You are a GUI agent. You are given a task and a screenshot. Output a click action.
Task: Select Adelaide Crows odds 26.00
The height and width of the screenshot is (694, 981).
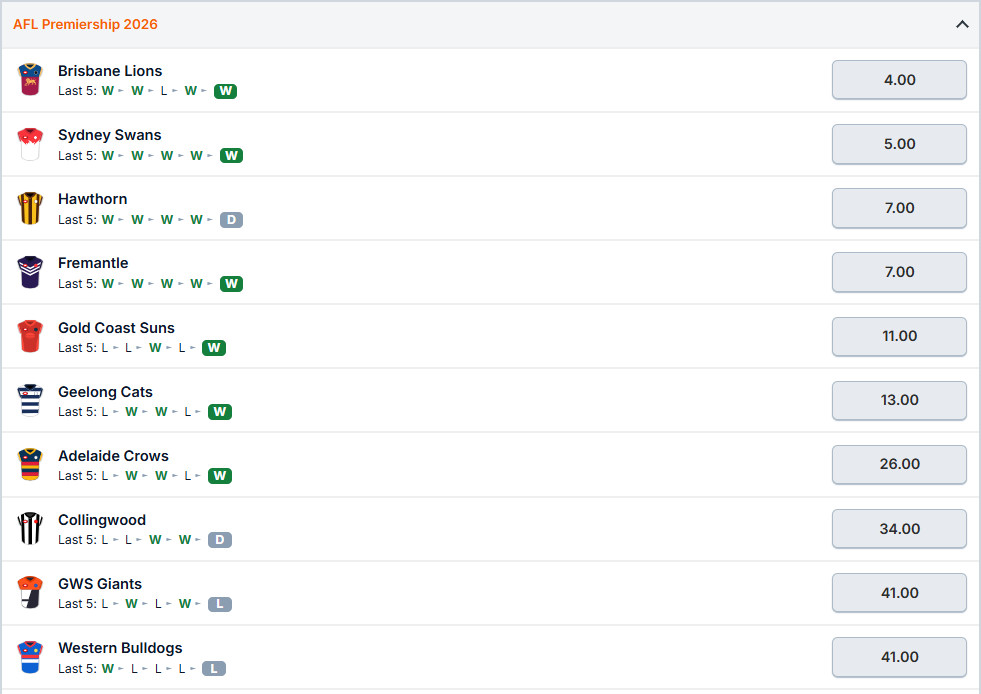pyautogui.click(x=899, y=464)
